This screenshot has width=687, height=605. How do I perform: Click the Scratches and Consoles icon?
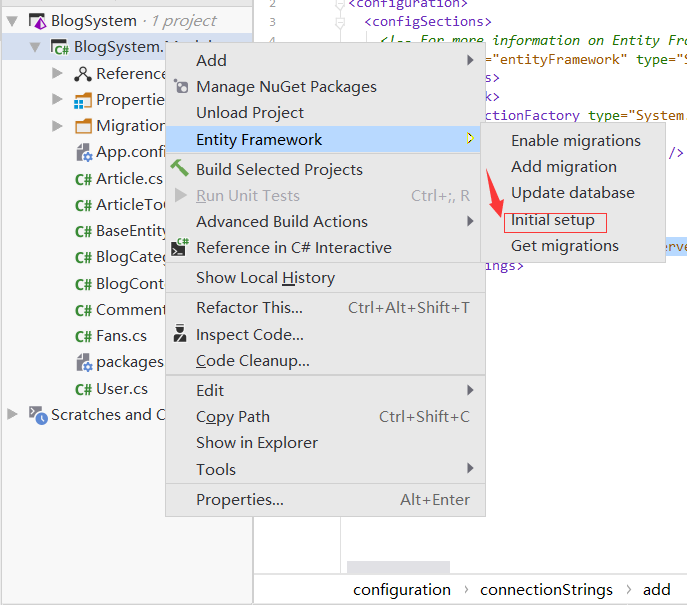[x=38, y=415]
